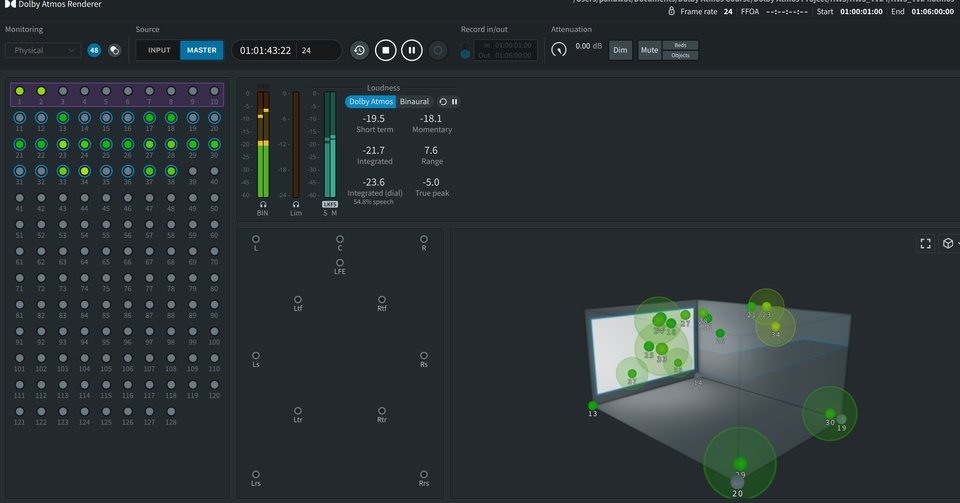Click the sync/chase clock icon button
This screenshot has width=960, height=503.
pyautogui.click(x=359, y=50)
